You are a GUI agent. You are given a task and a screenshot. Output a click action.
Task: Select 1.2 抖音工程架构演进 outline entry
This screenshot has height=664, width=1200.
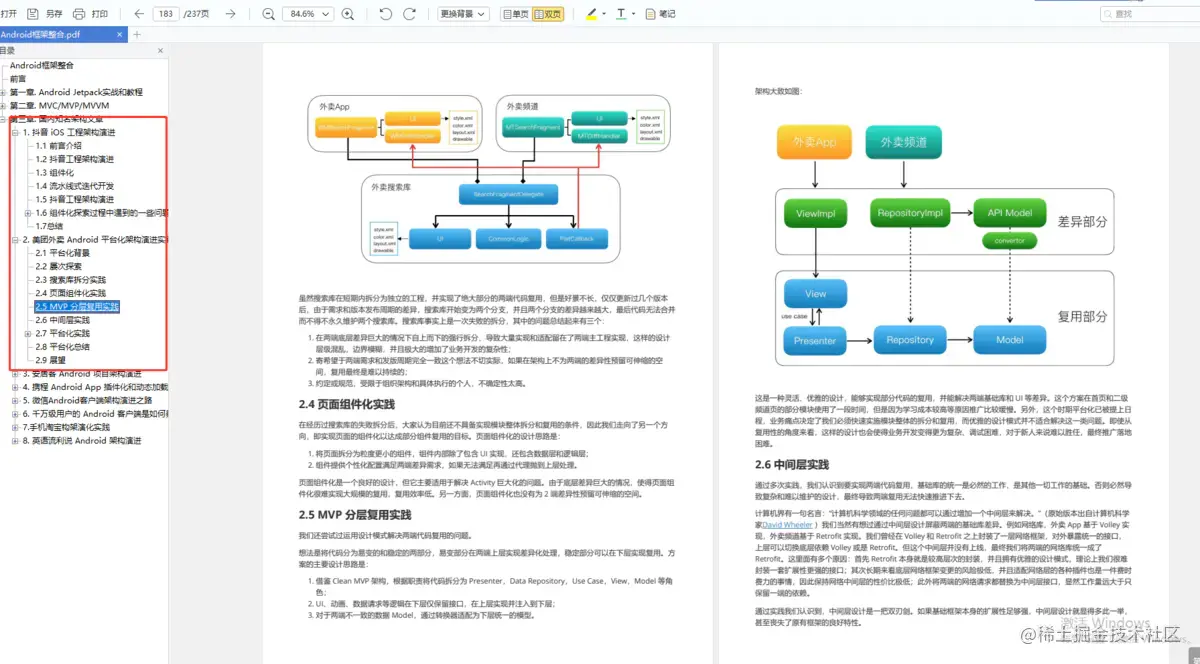tap(75, 159)
